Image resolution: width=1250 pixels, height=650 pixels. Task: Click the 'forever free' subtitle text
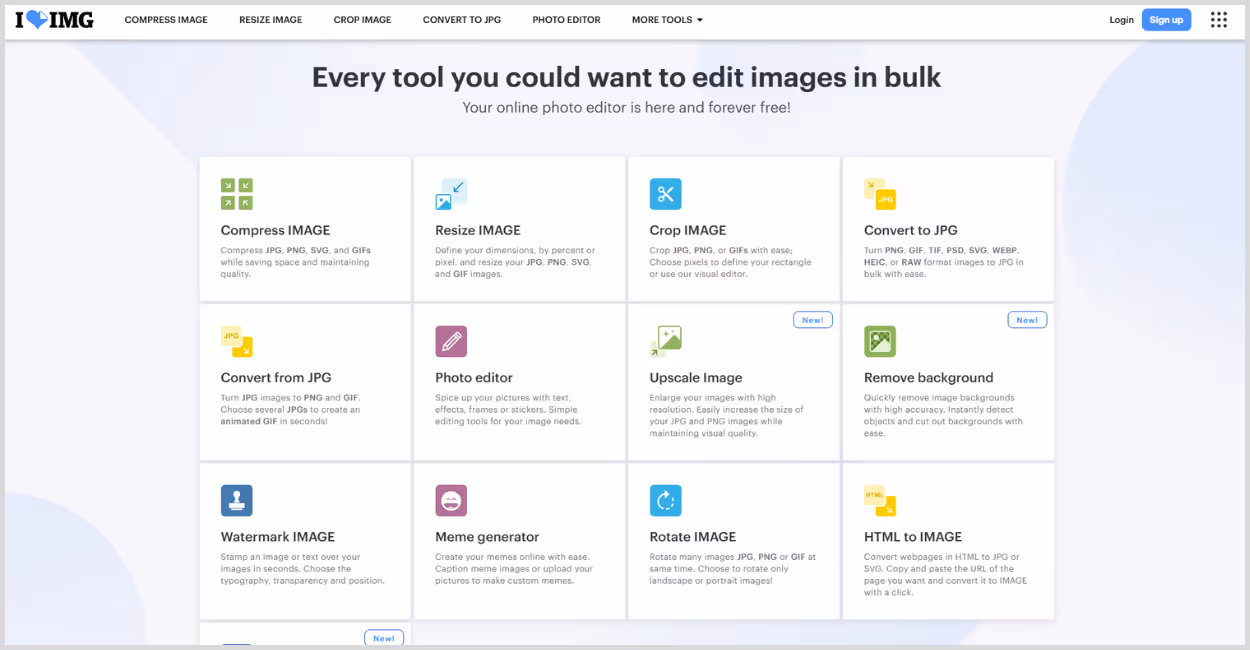[x=626, y=107]
